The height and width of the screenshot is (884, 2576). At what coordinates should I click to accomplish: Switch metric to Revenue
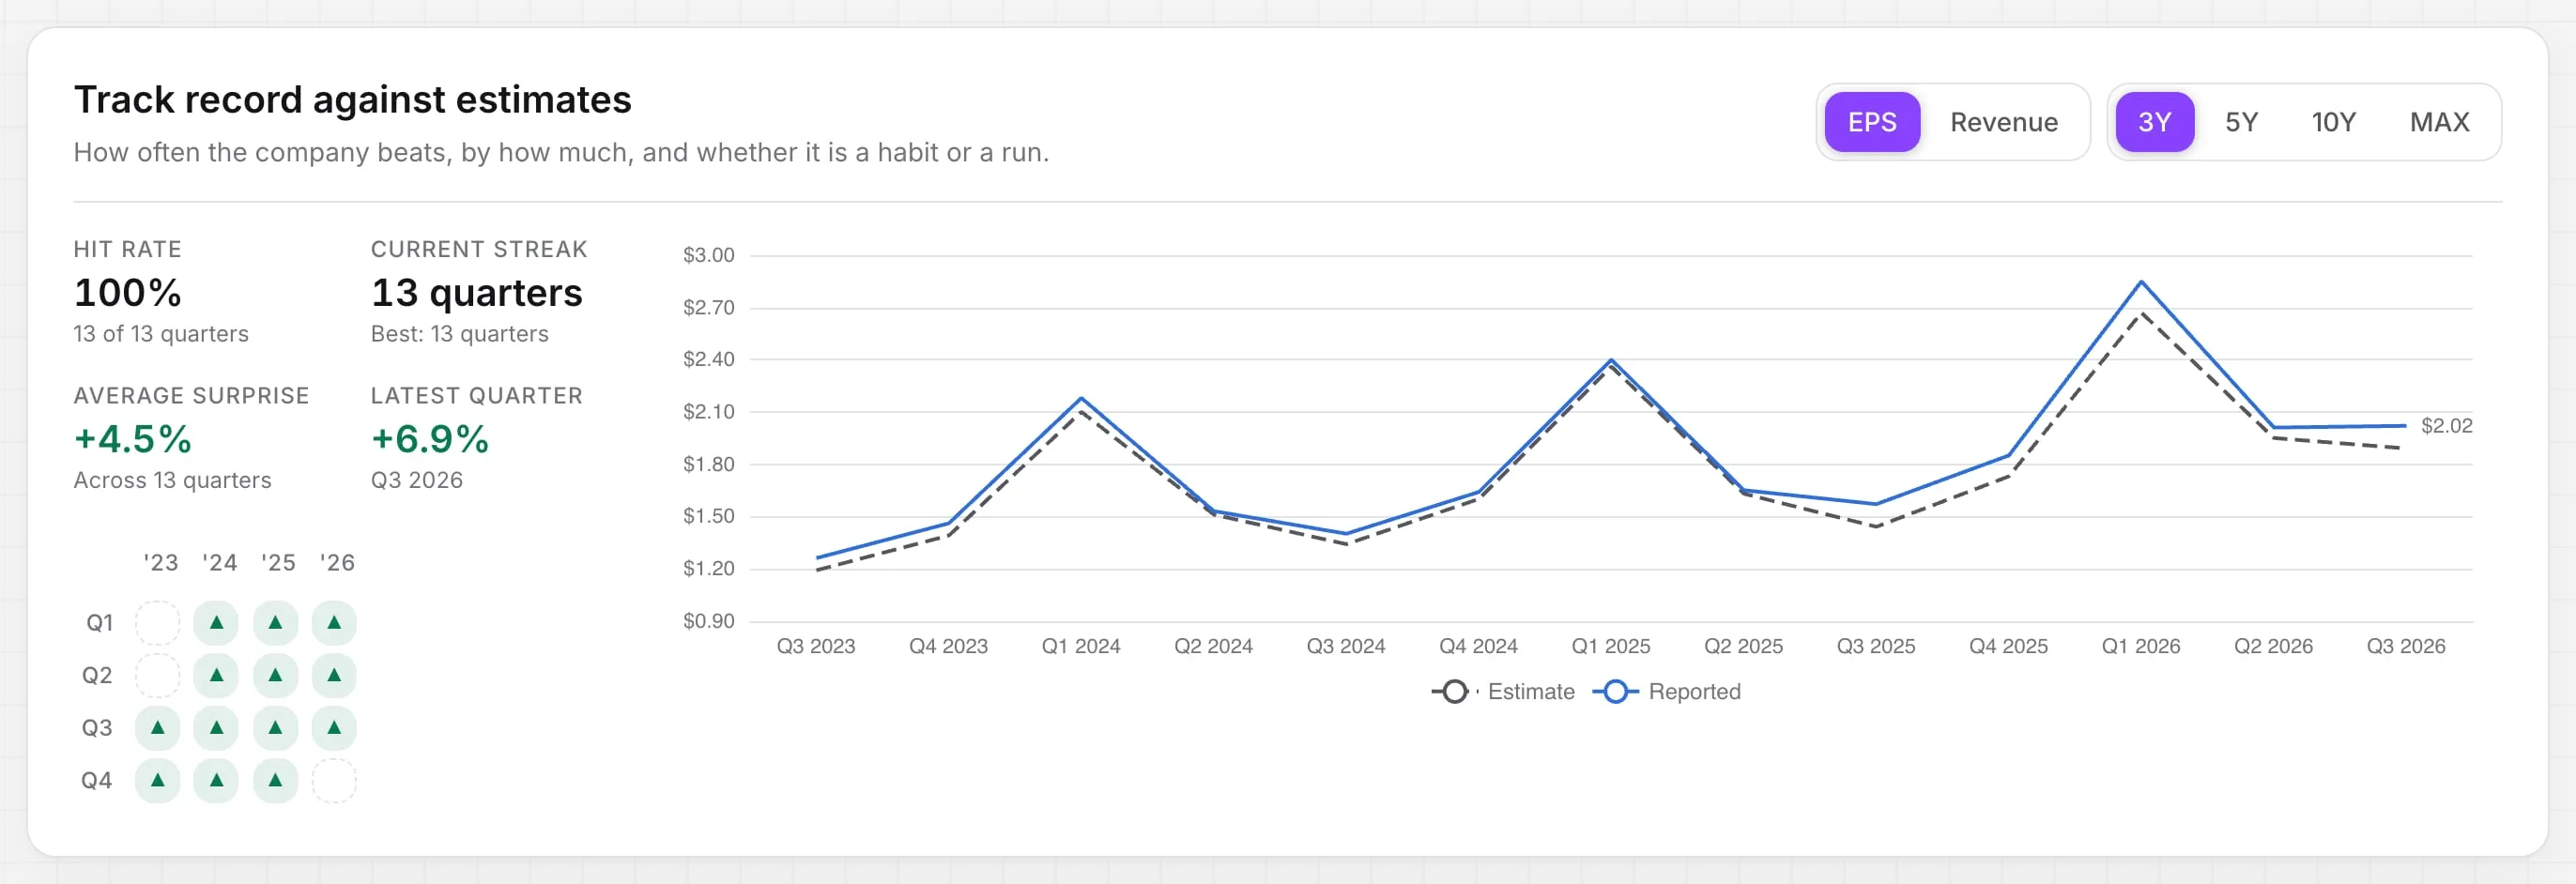pos(2003,122)
